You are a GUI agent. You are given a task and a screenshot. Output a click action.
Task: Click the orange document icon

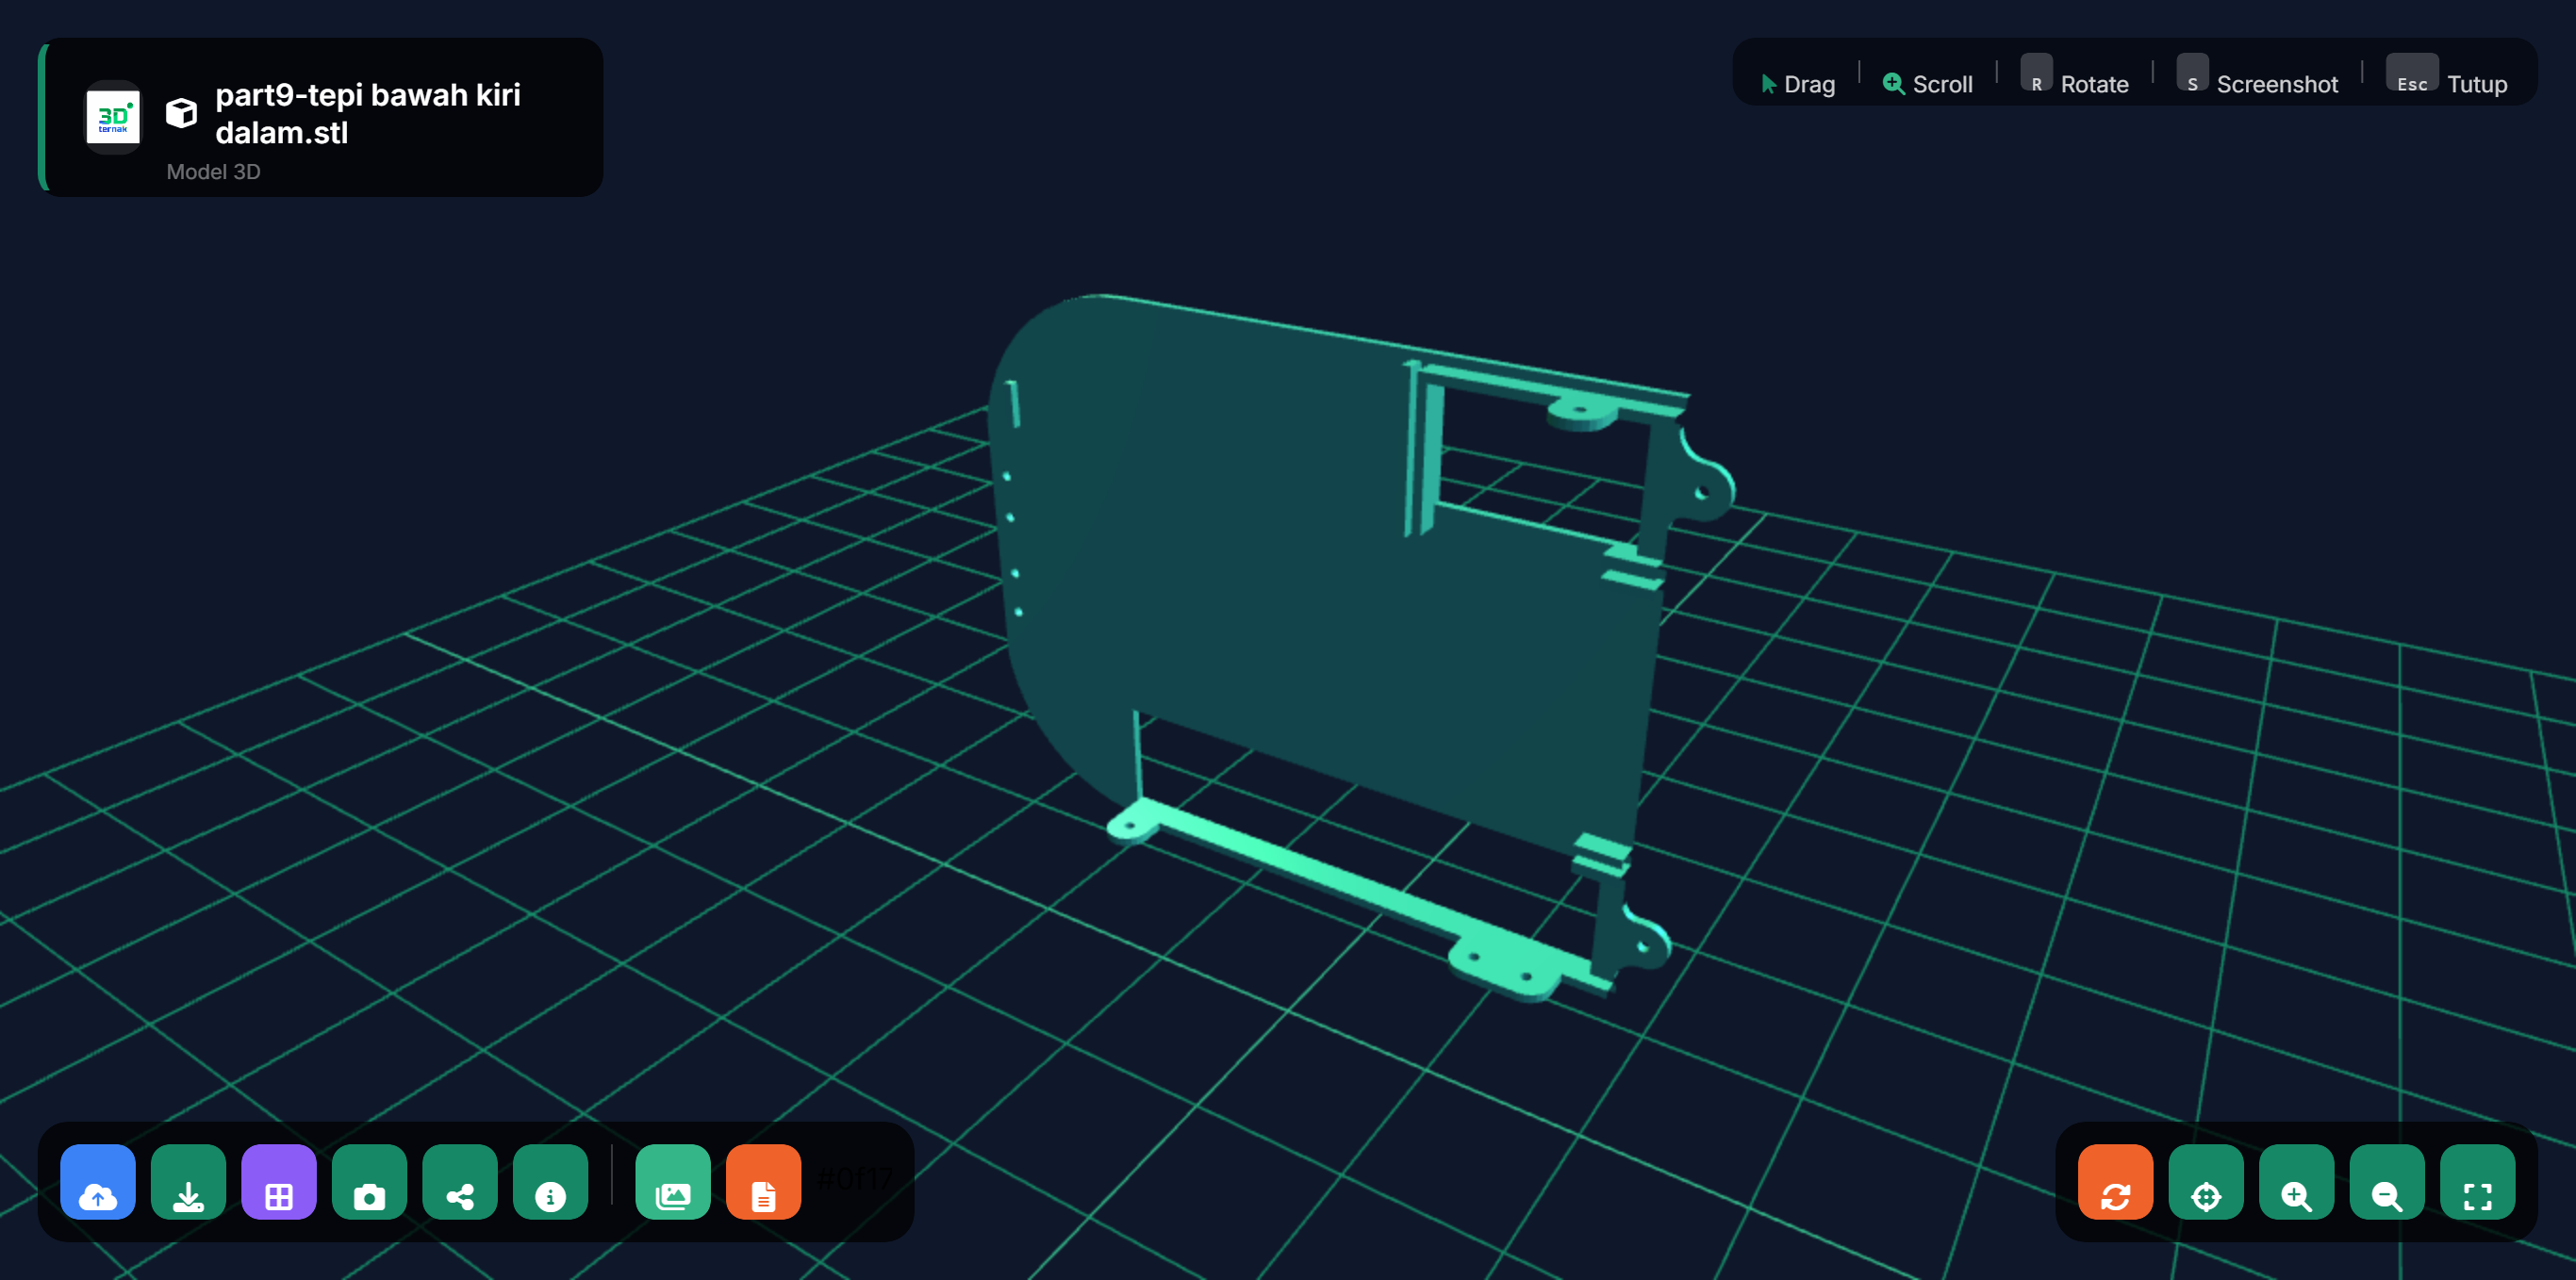pos(763,1181)
